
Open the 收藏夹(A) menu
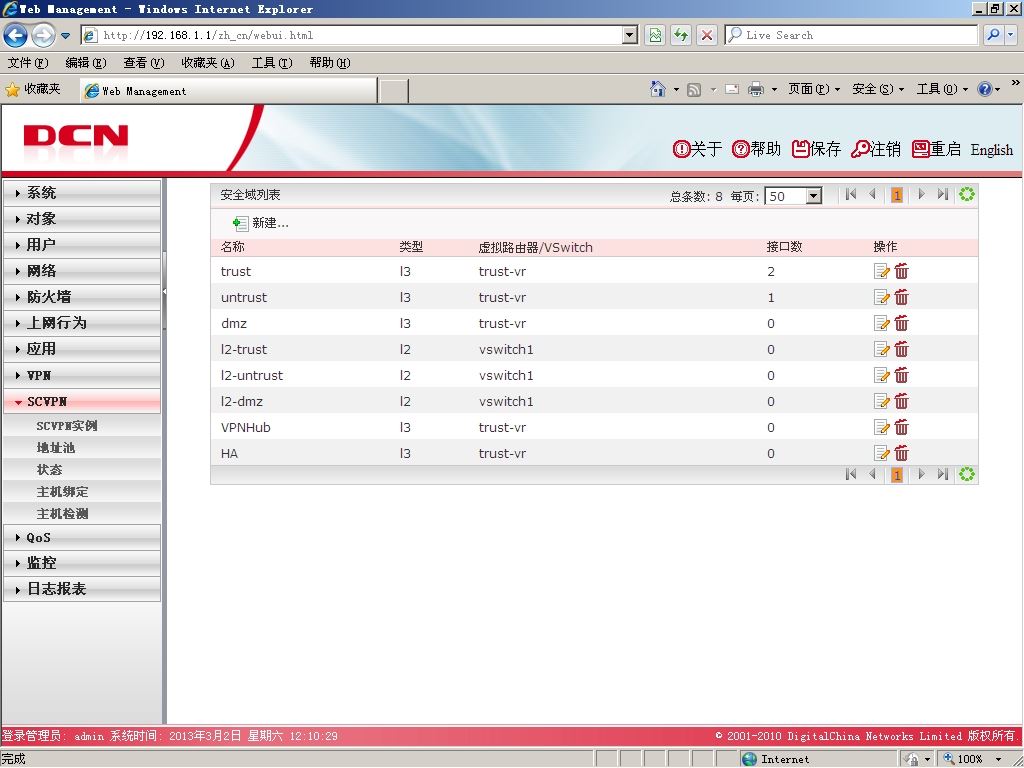[x=208, y=63]
